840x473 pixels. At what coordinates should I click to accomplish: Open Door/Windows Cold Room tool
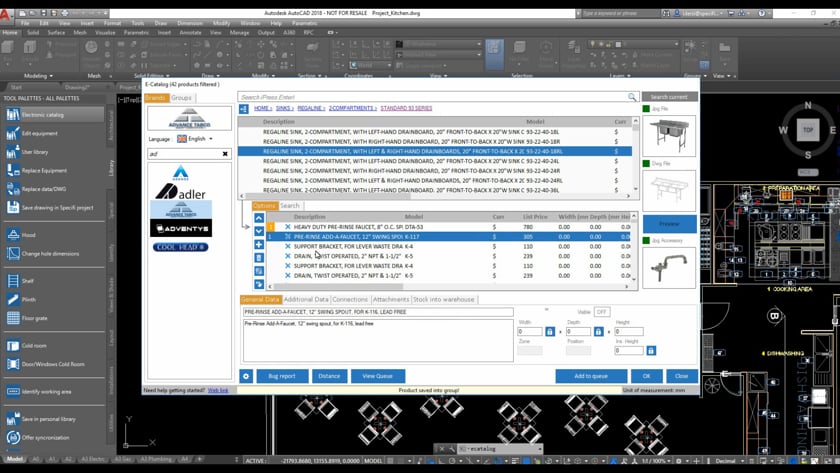54,364
